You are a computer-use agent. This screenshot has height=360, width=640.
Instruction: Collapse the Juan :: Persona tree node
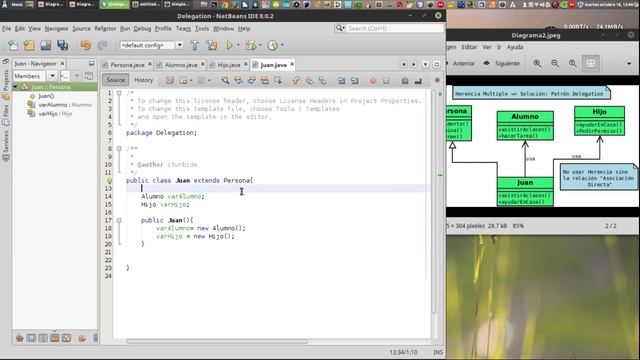(16, 87)
